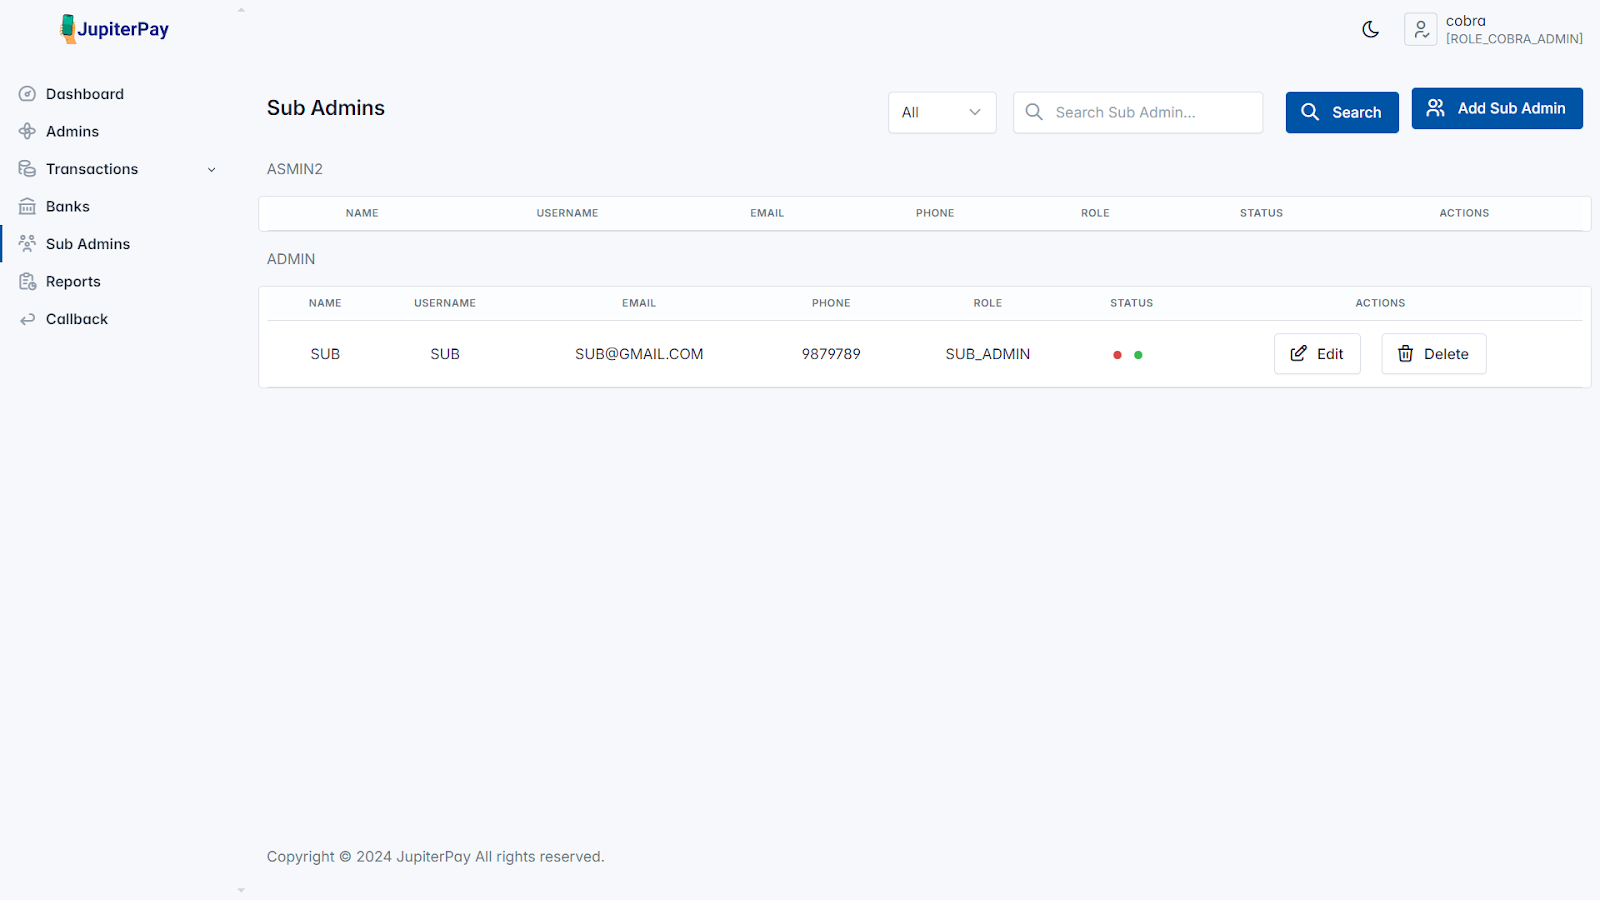
Task: Click sidebar scroll up arrow
Action: click(x=241, y=10)
